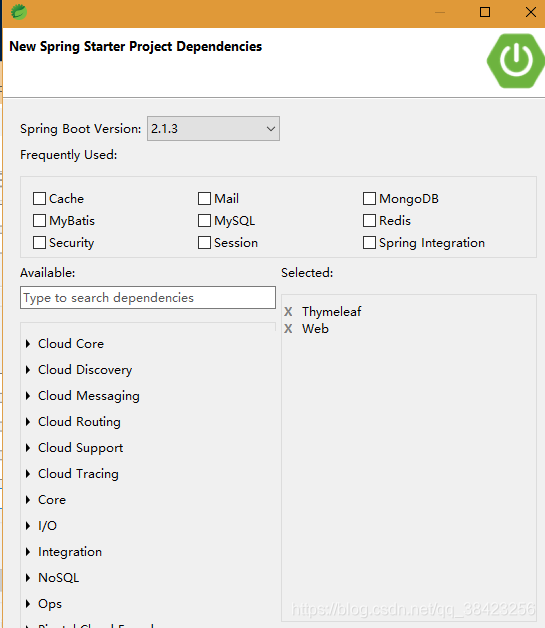The image size is (545, 628).
Task: Expand the I/O category arrow
Action: tap(28, 526)
